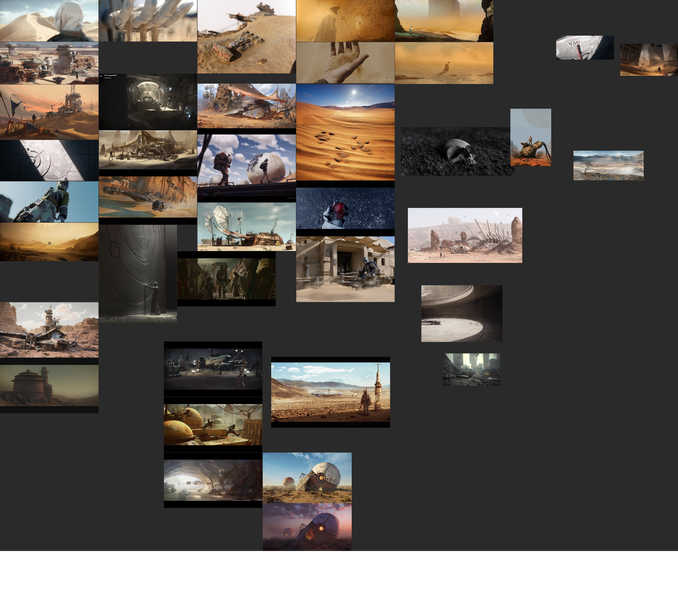Open the night hangar with spacecraft
Screen dimensions: 678x600
(213, 369)
